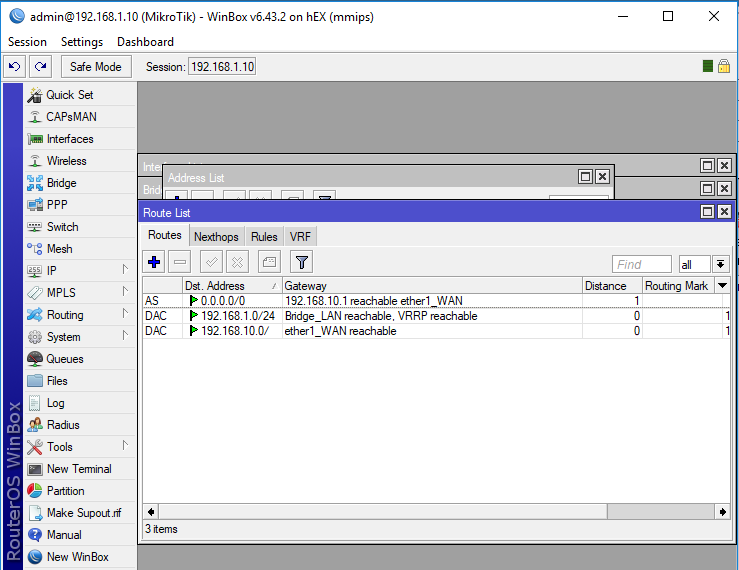Viewport: 739px width, 570px height.
Task: Sort by Dst. Address column header
Action: 232,286
